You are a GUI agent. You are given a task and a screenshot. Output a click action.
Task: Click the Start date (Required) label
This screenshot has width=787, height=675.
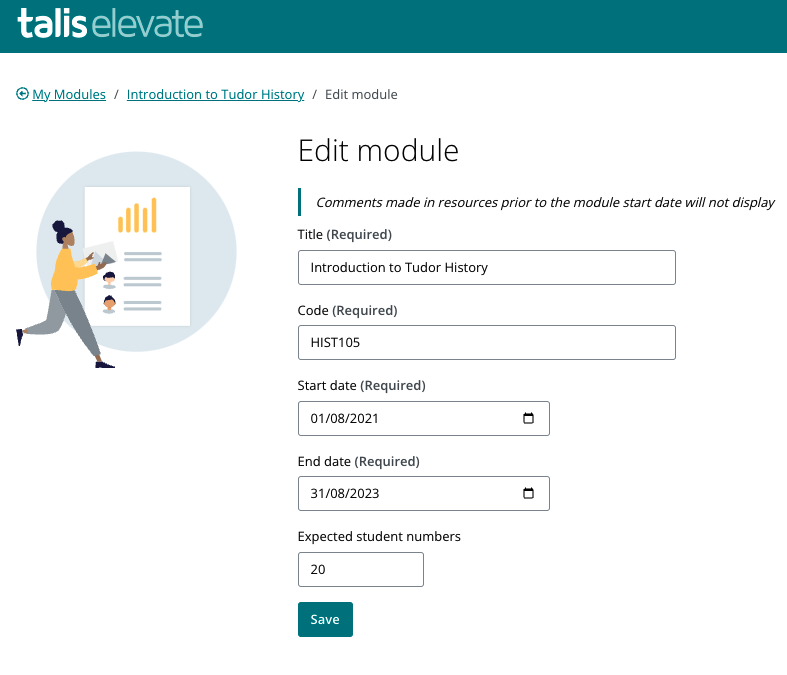361,385
